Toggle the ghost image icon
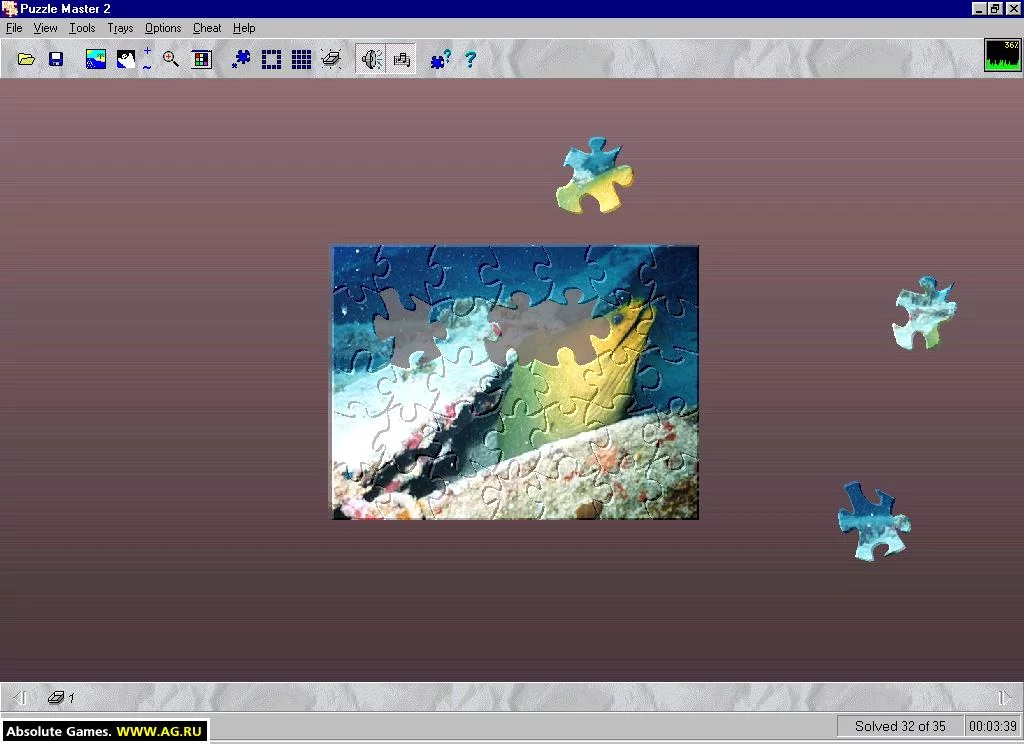This screenshot has width=1024, height=744. click(125, 59)
